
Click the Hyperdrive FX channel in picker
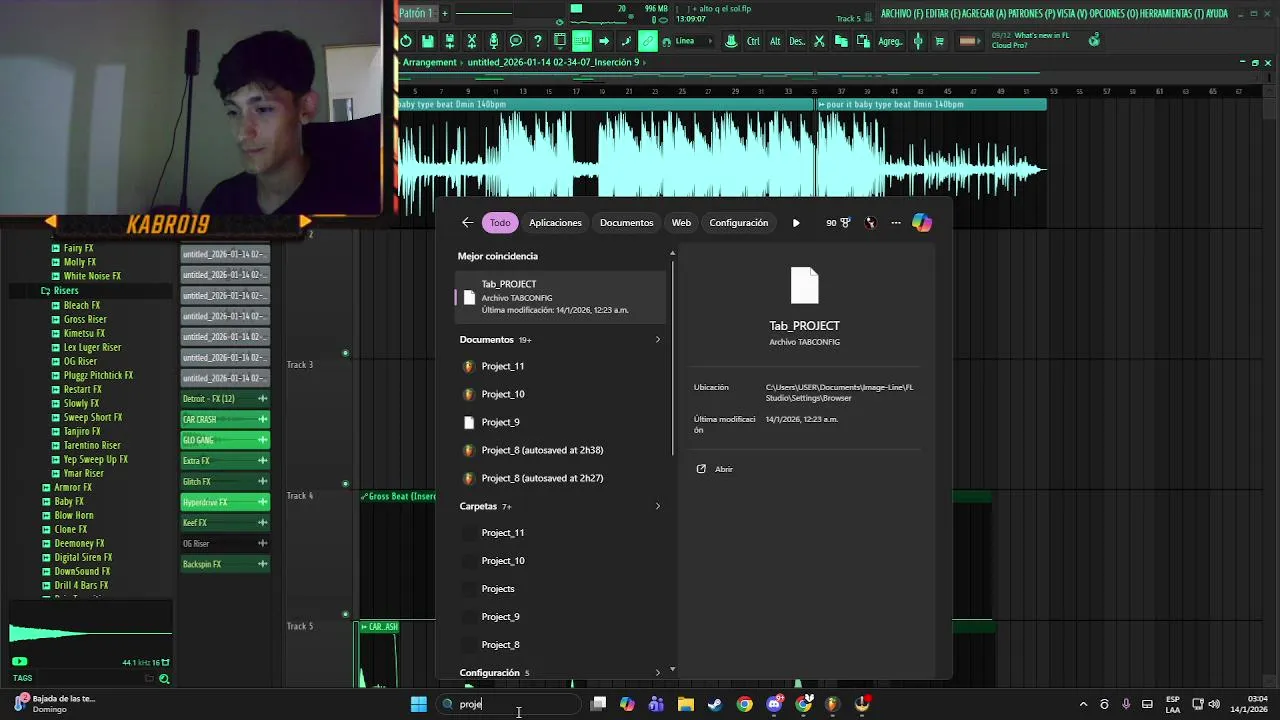tap(224, 502)
